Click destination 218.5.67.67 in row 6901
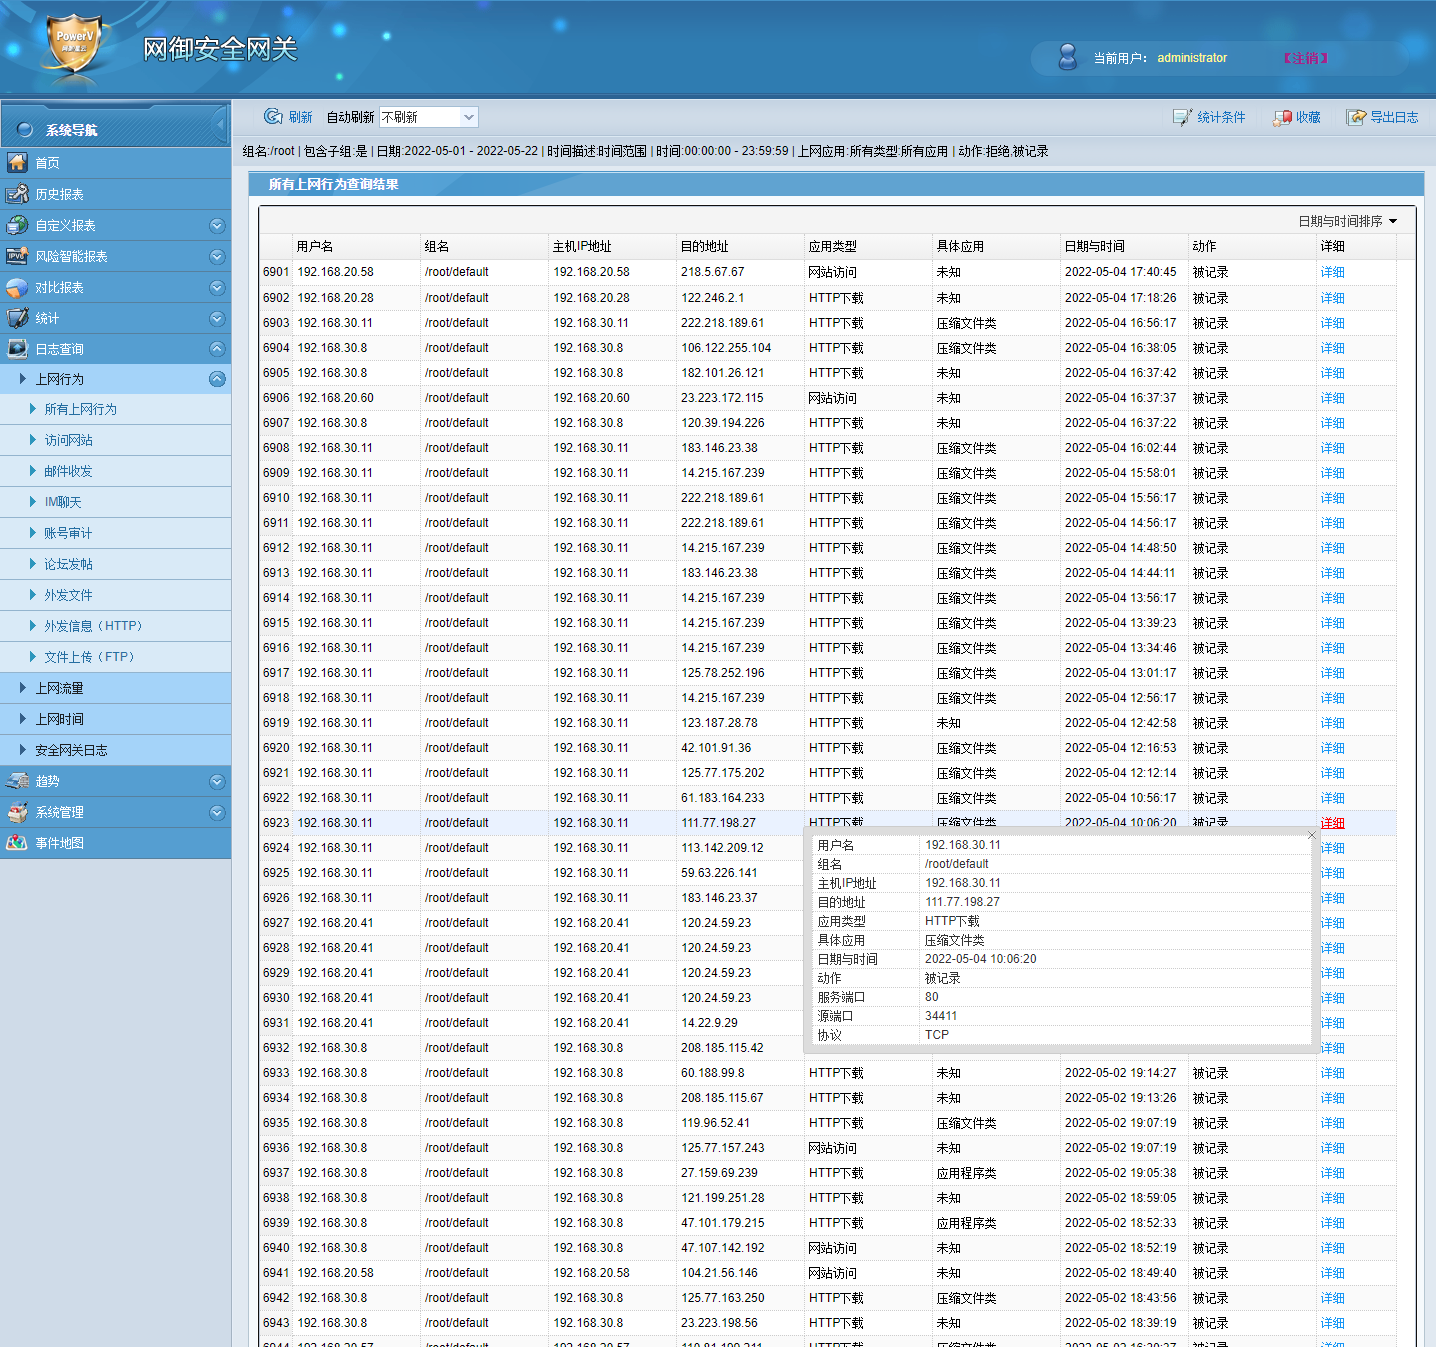 click(713, 272)
